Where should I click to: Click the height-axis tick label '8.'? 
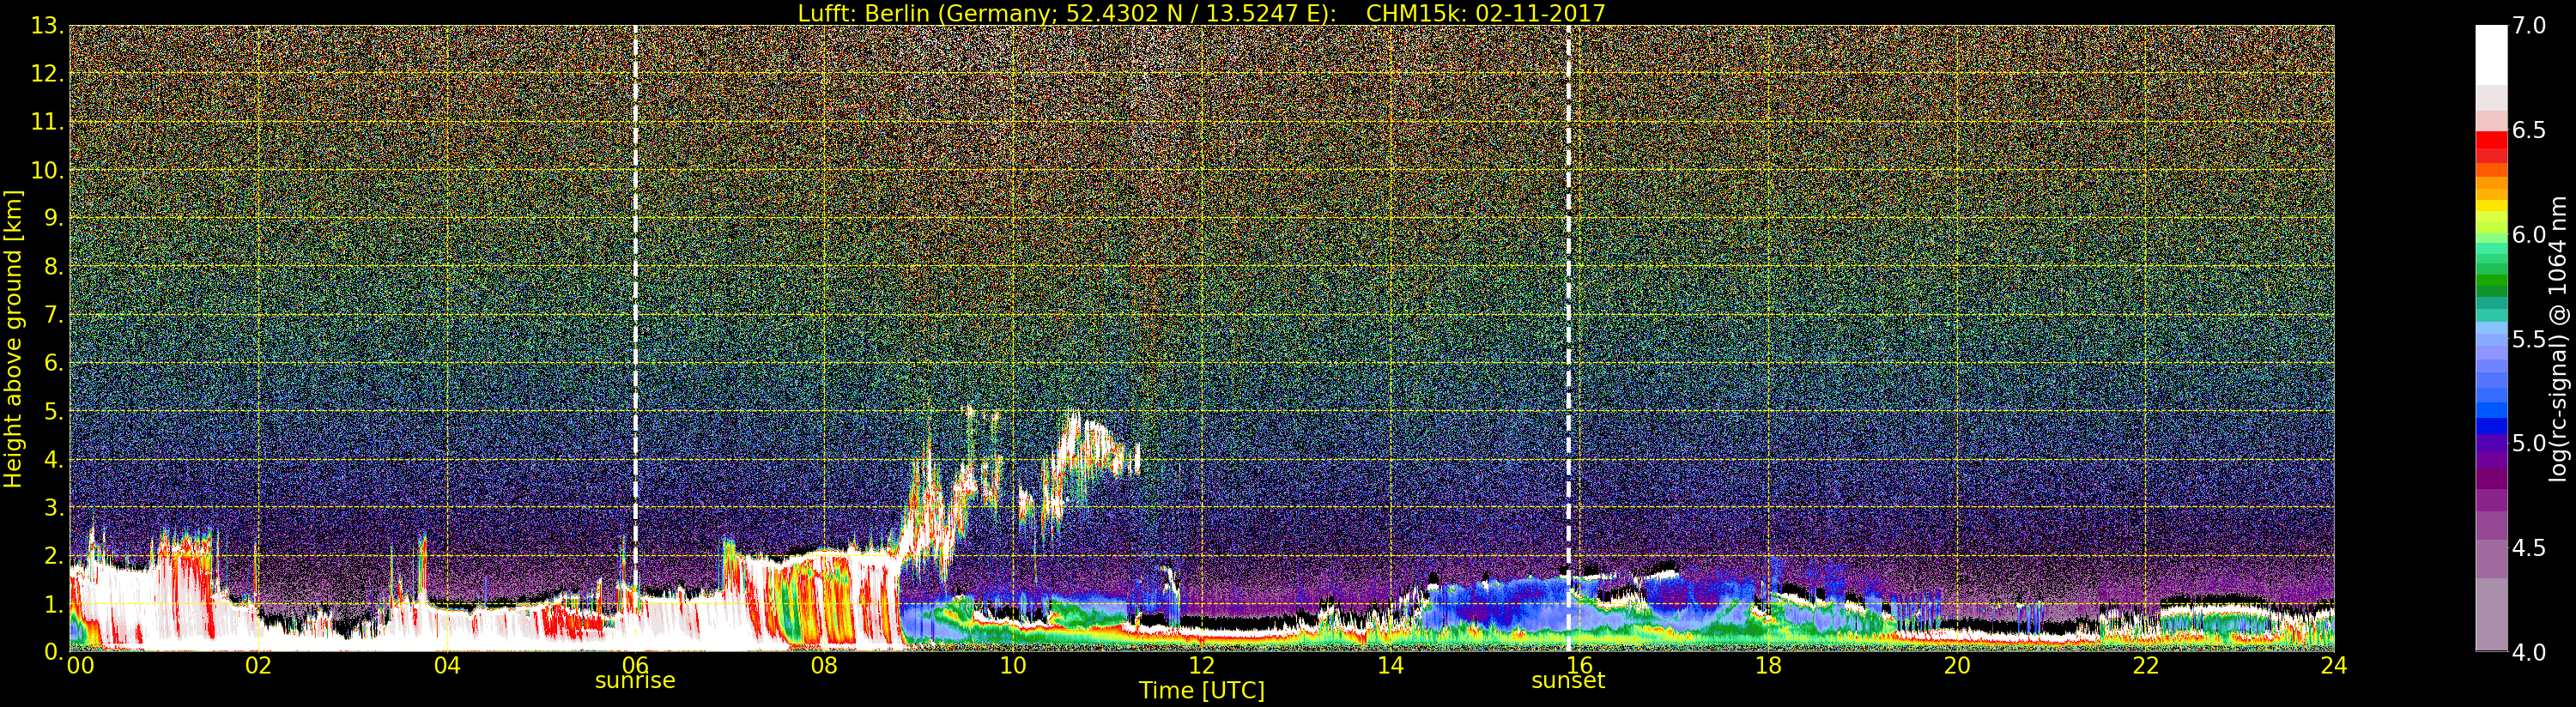(54, 267)
